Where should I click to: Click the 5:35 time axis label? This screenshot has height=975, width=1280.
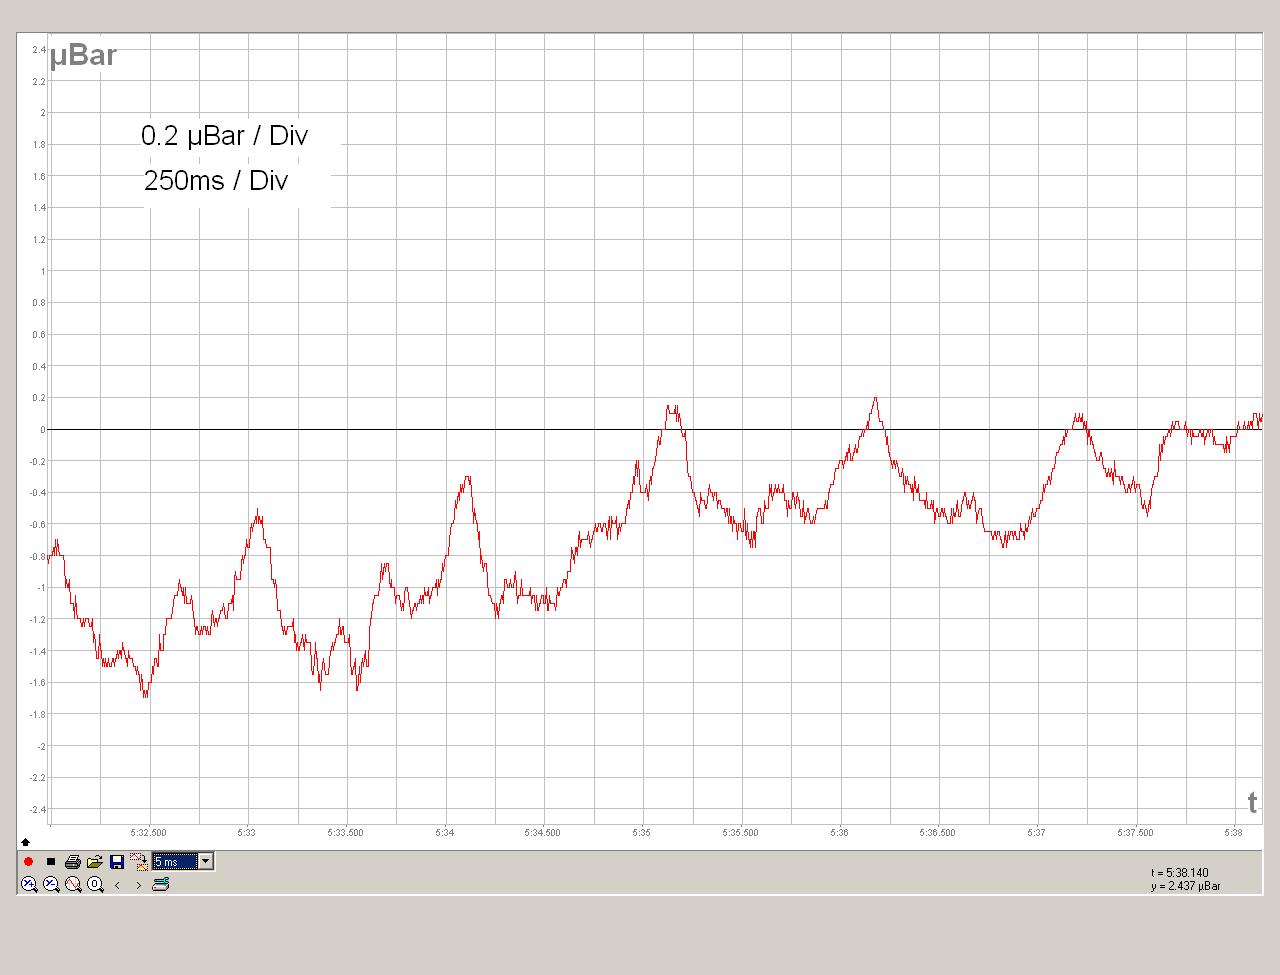pos(641,832)
